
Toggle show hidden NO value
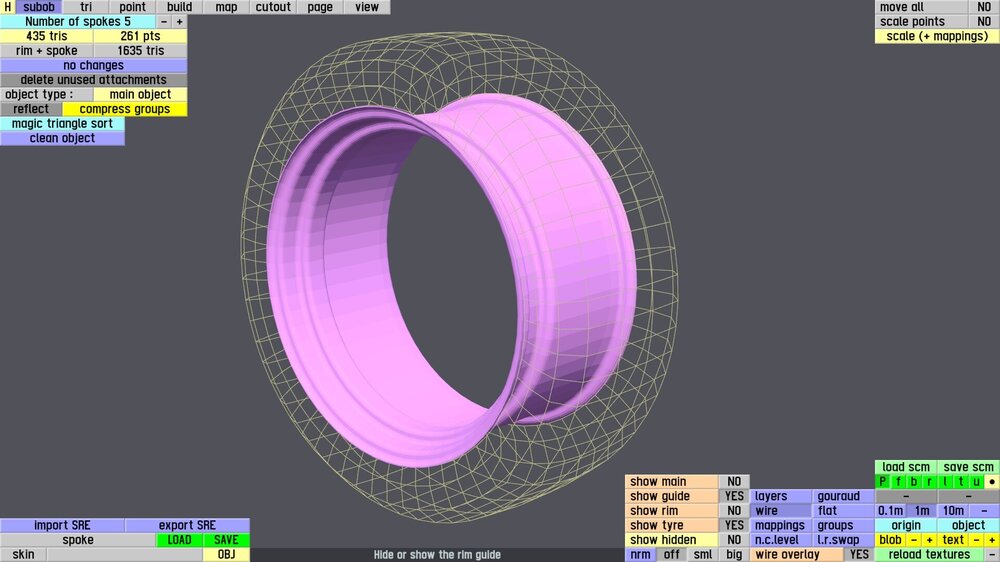[x=734, y=540]
